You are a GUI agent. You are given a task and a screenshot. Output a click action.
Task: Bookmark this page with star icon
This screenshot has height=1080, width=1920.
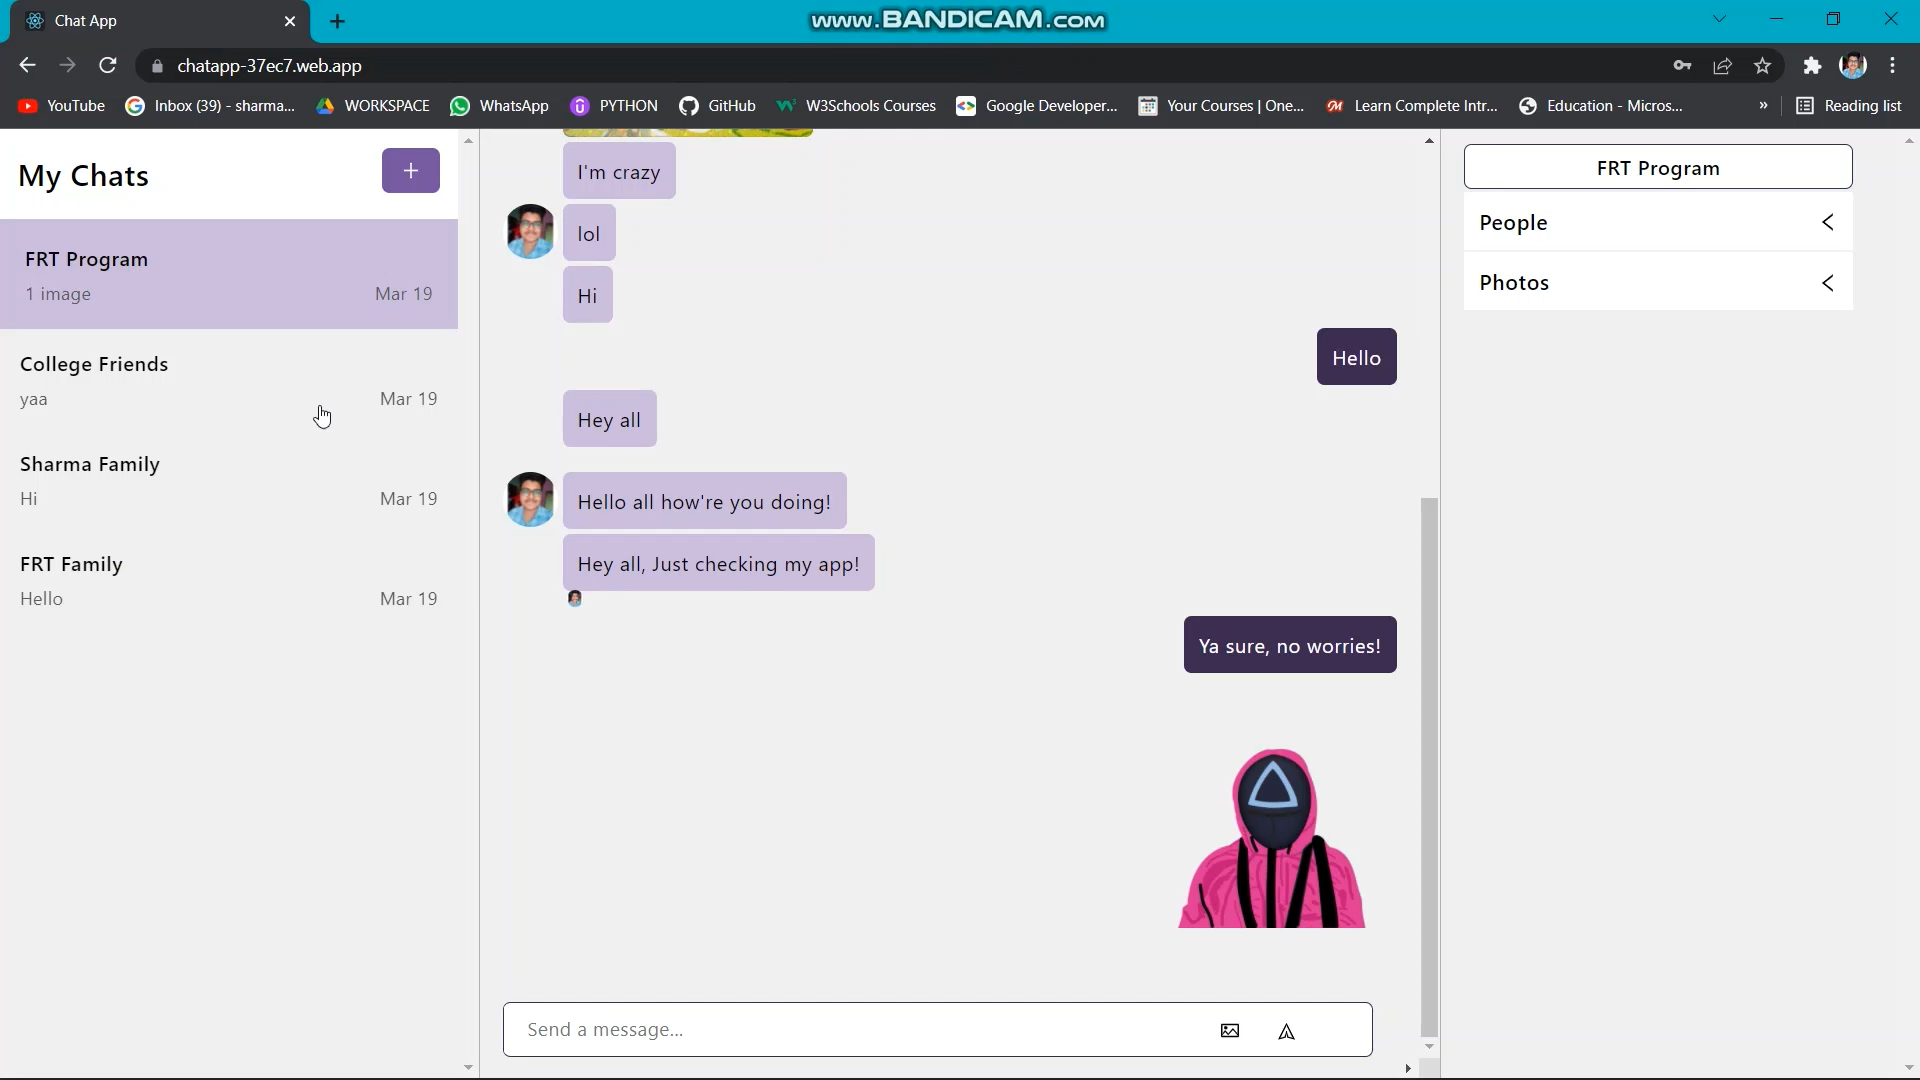click(x=1763, y=66)
